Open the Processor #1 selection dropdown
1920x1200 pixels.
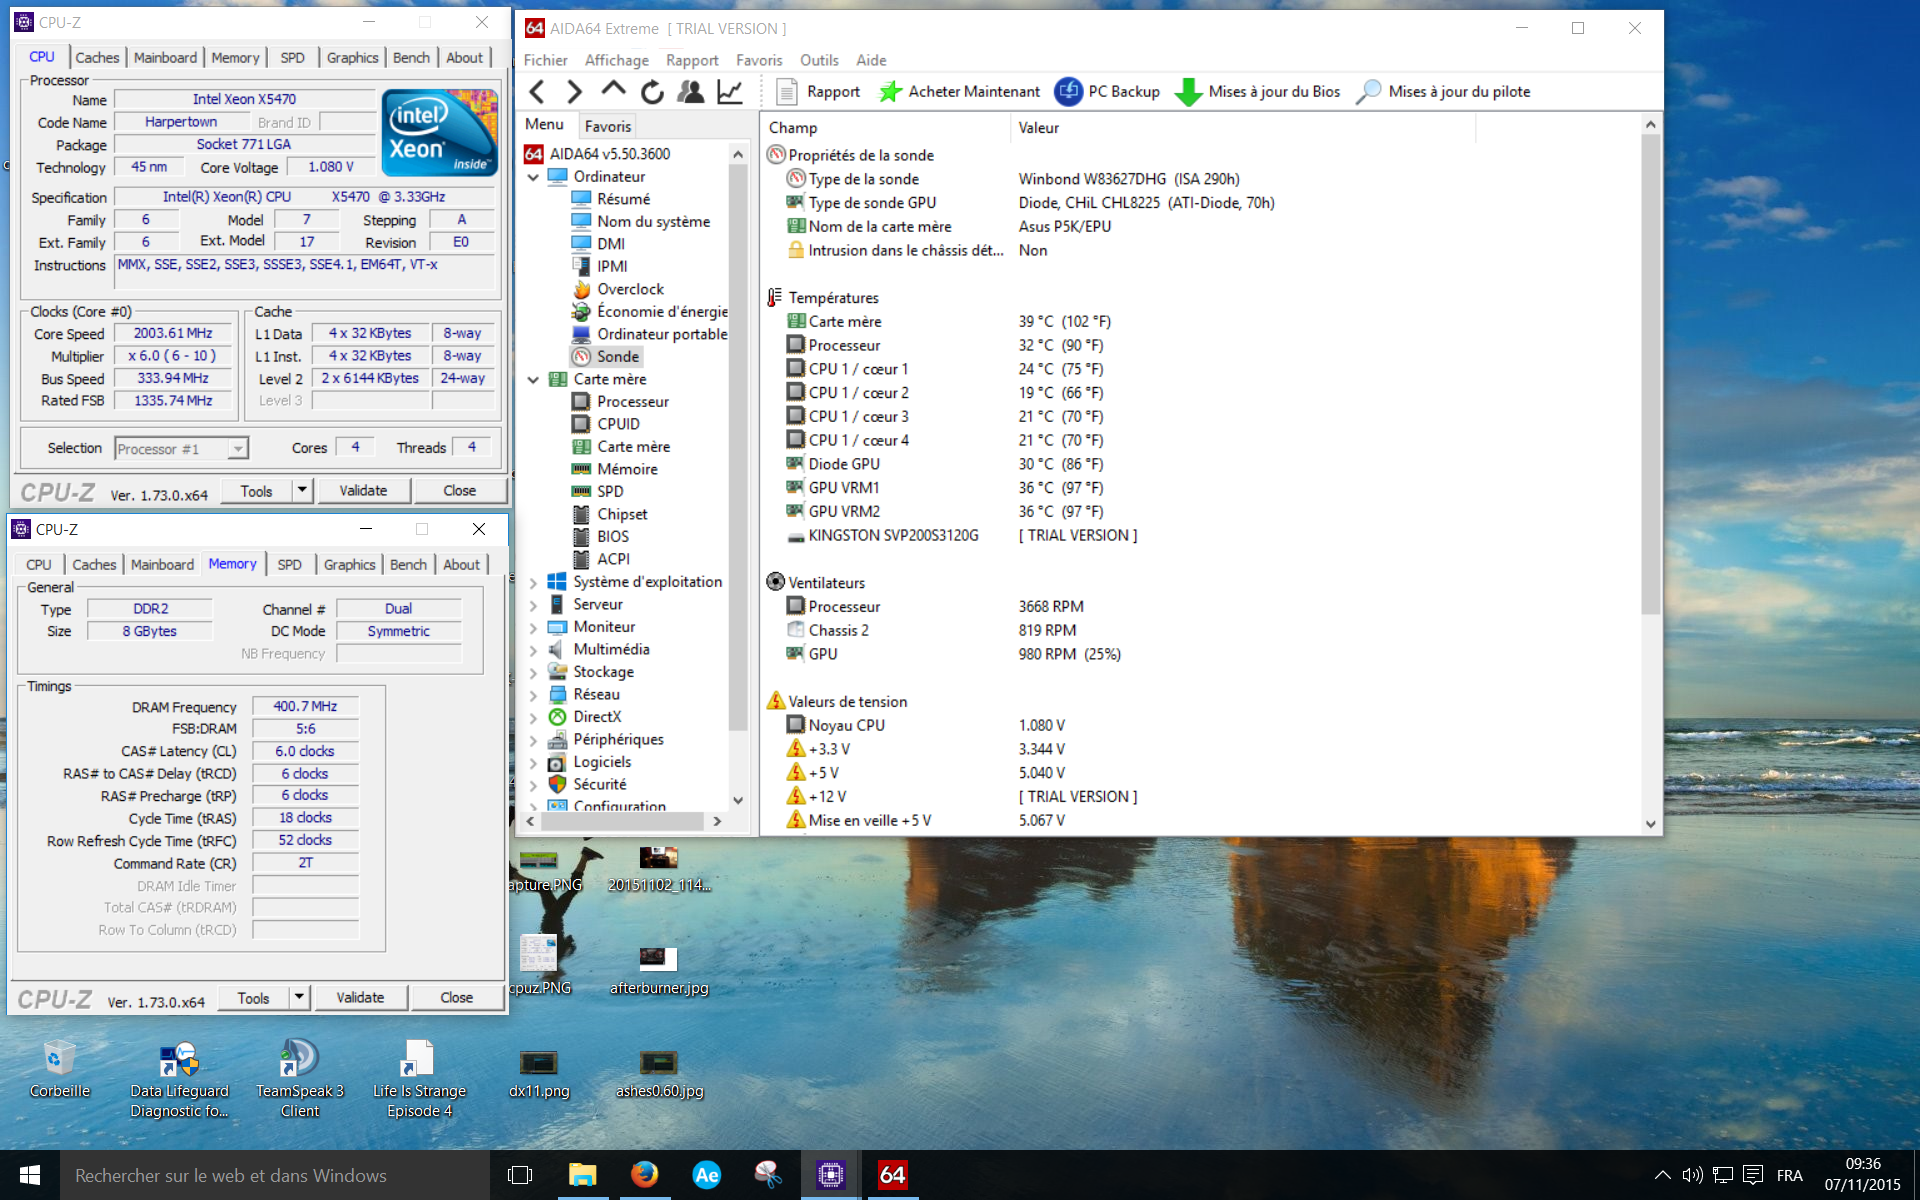click(238, 449)
